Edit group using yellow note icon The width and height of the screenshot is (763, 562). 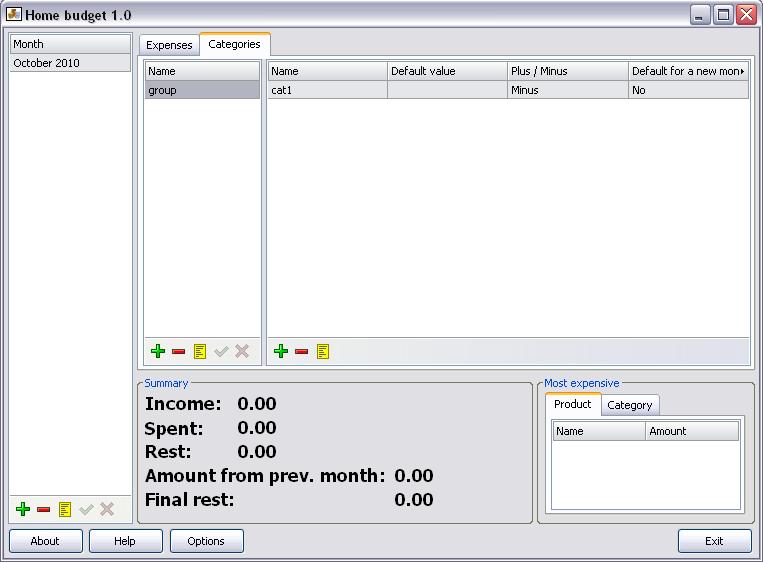[x=200, y=351]
